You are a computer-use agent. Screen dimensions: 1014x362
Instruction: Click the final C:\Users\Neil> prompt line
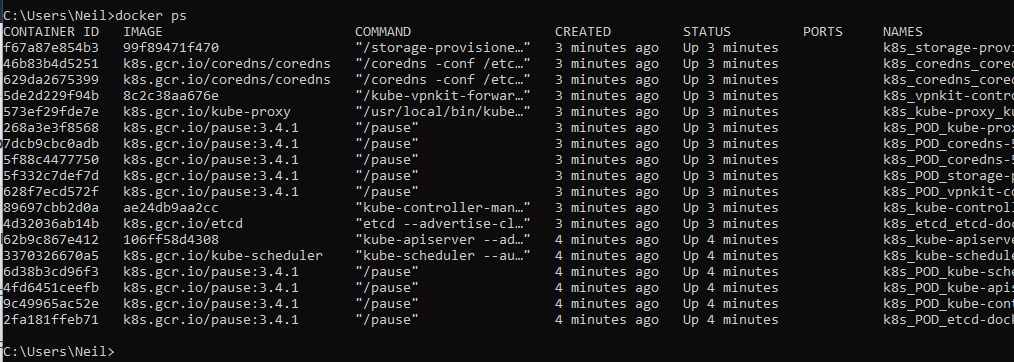coord(59,352)
